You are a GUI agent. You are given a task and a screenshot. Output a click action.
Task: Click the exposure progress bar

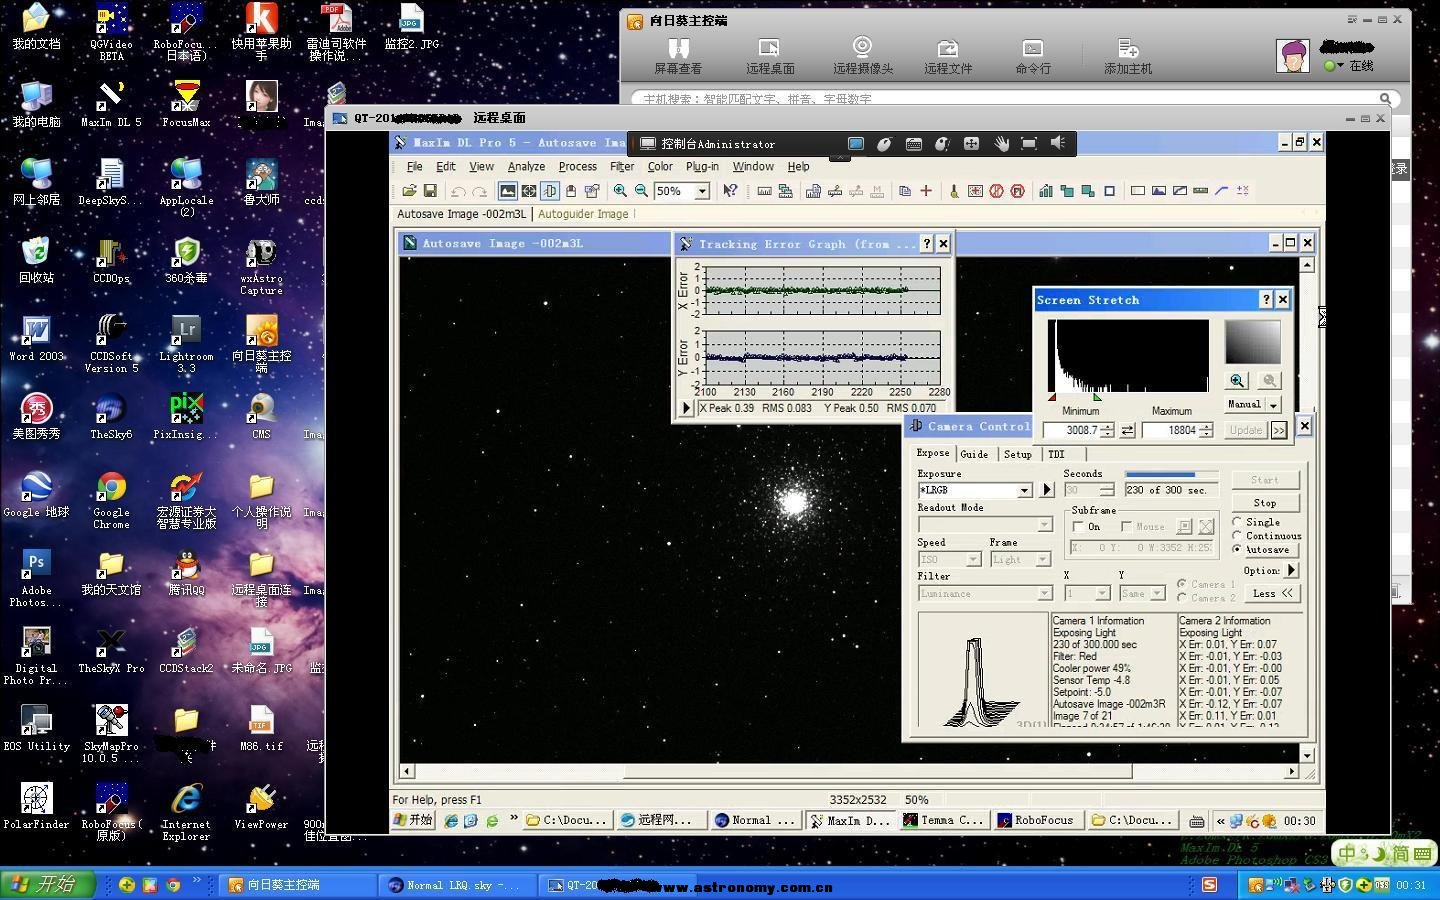(1171, 474)
